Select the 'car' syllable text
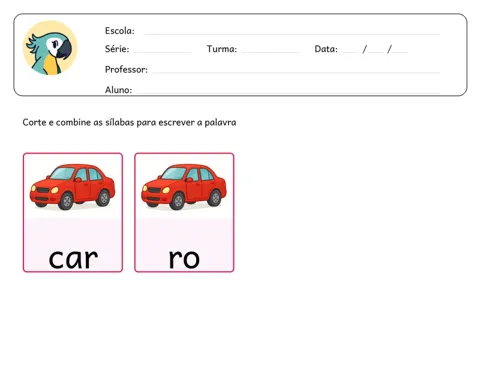The width and height of the screenshot is (480, 384). point(73,259)
